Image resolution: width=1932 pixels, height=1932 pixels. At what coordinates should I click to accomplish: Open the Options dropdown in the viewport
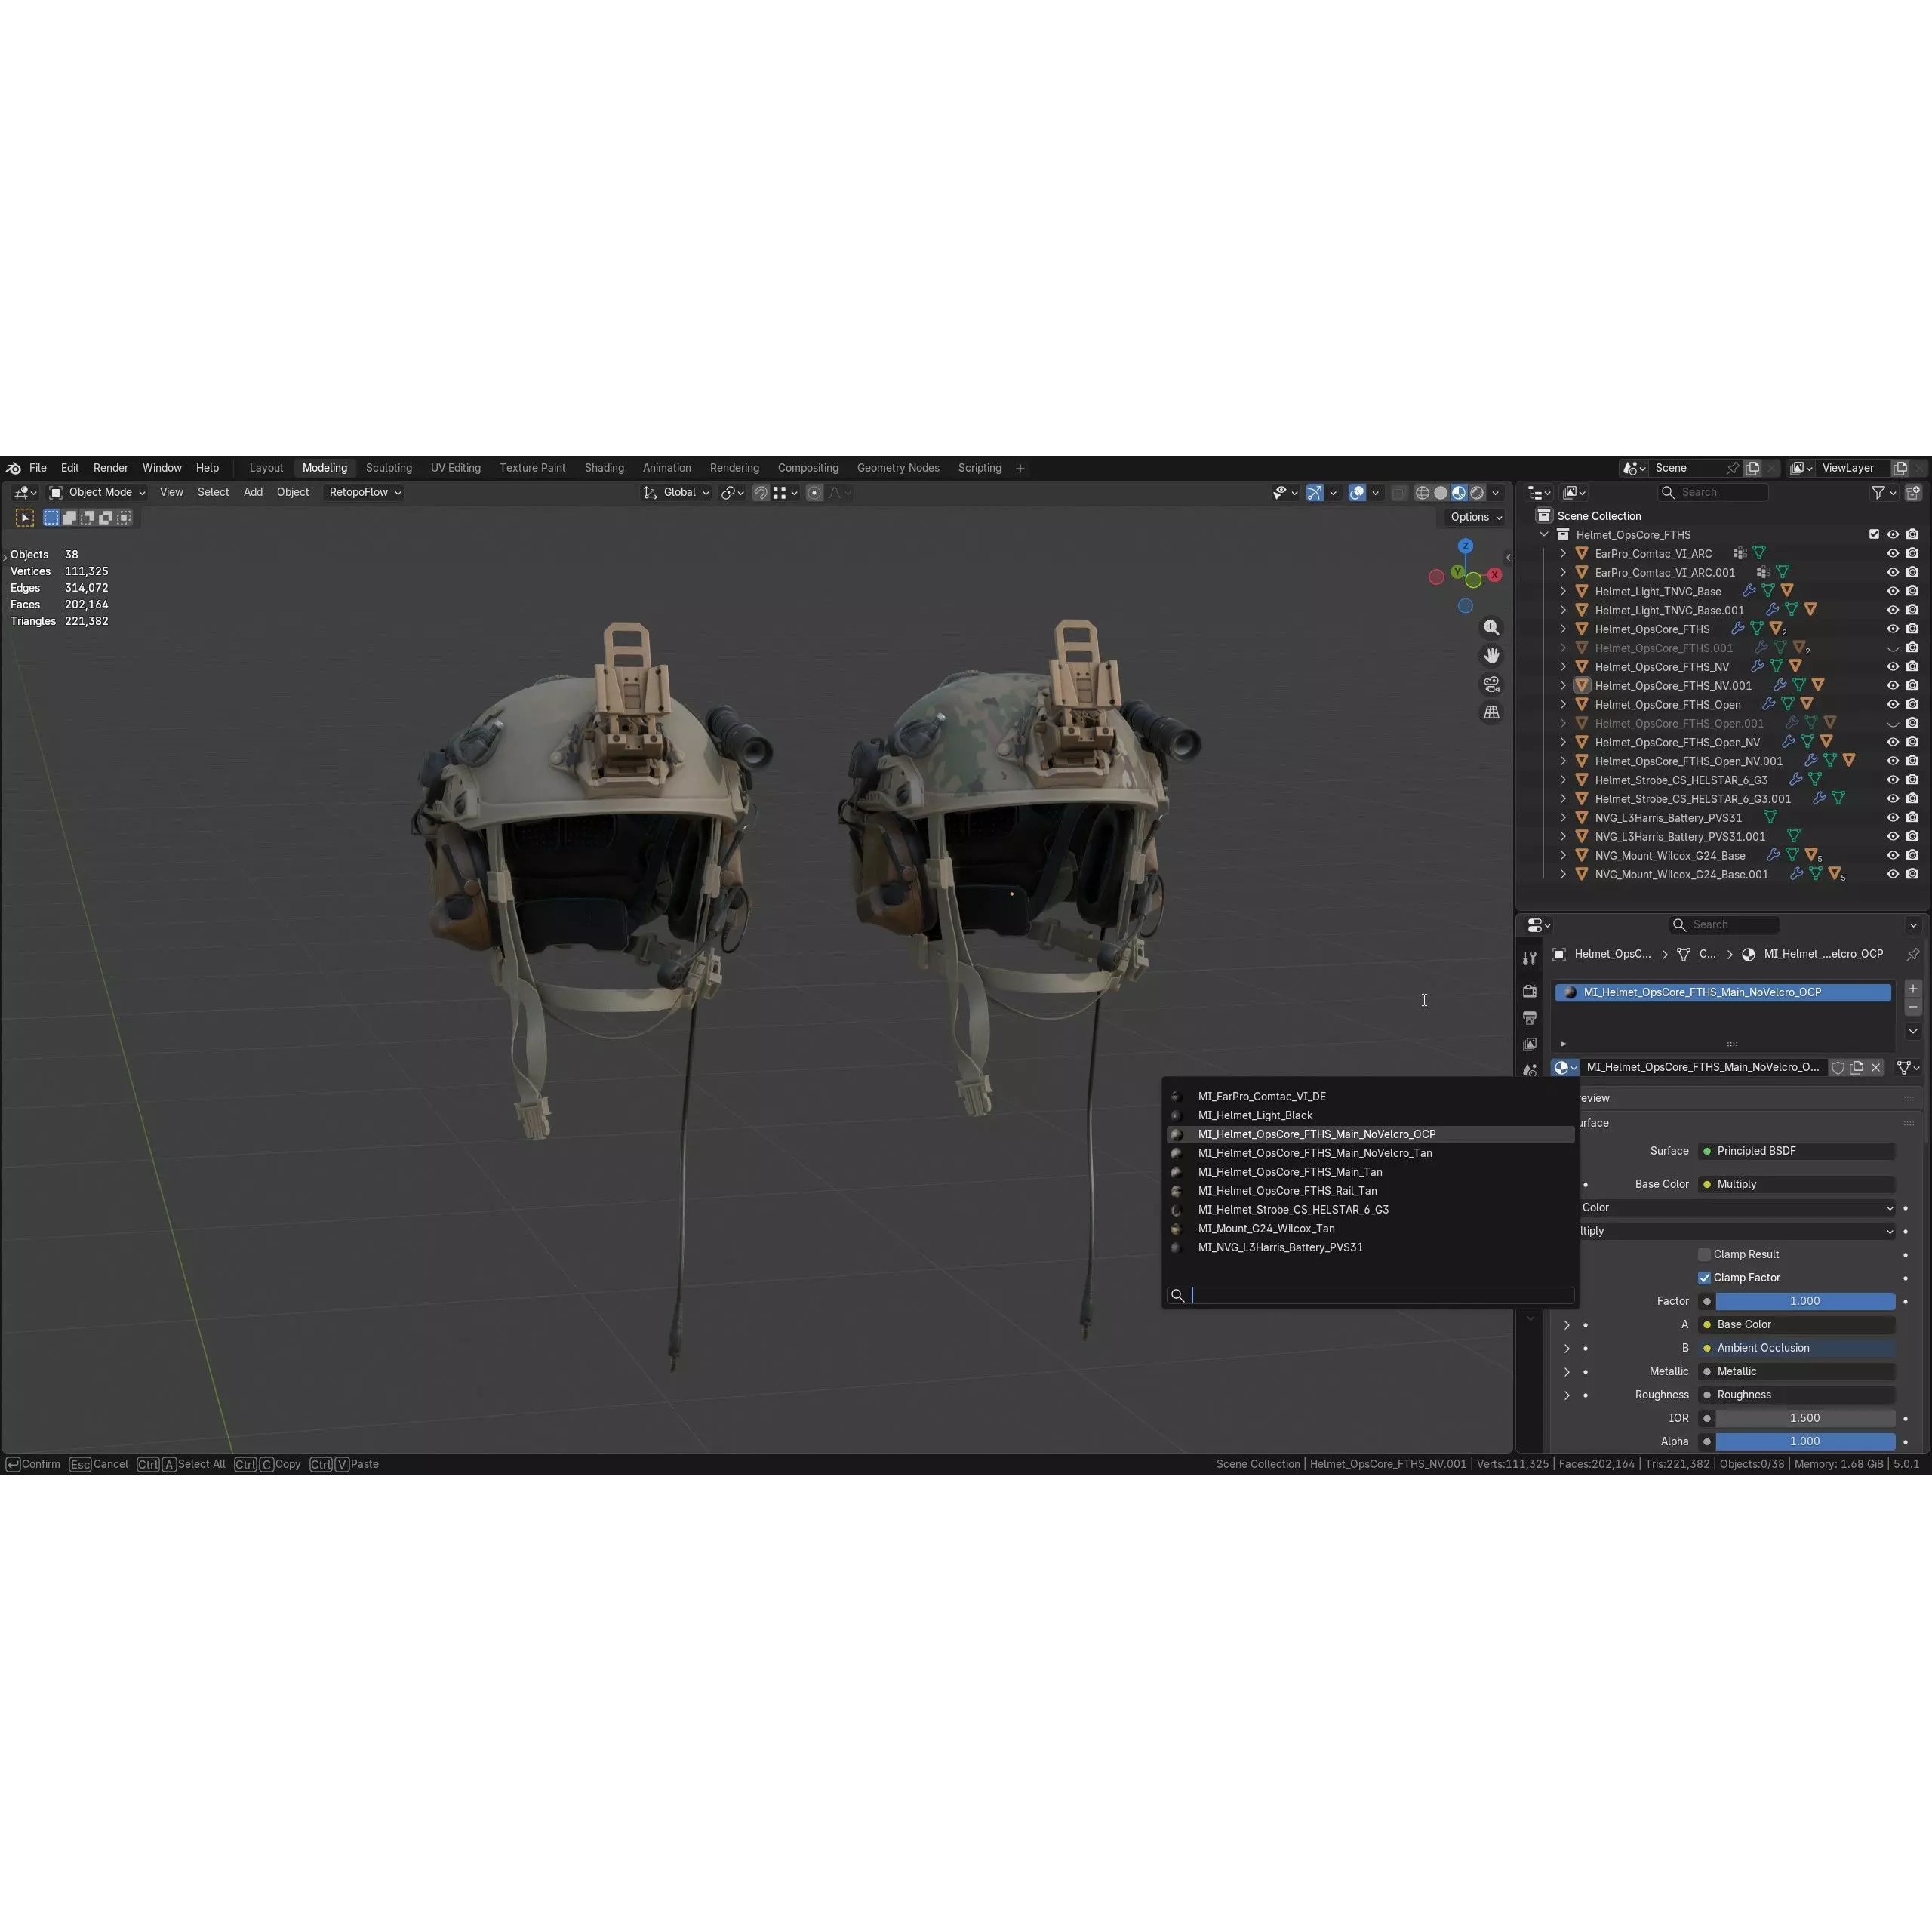pyautogui.click(x=1474, y=516)
